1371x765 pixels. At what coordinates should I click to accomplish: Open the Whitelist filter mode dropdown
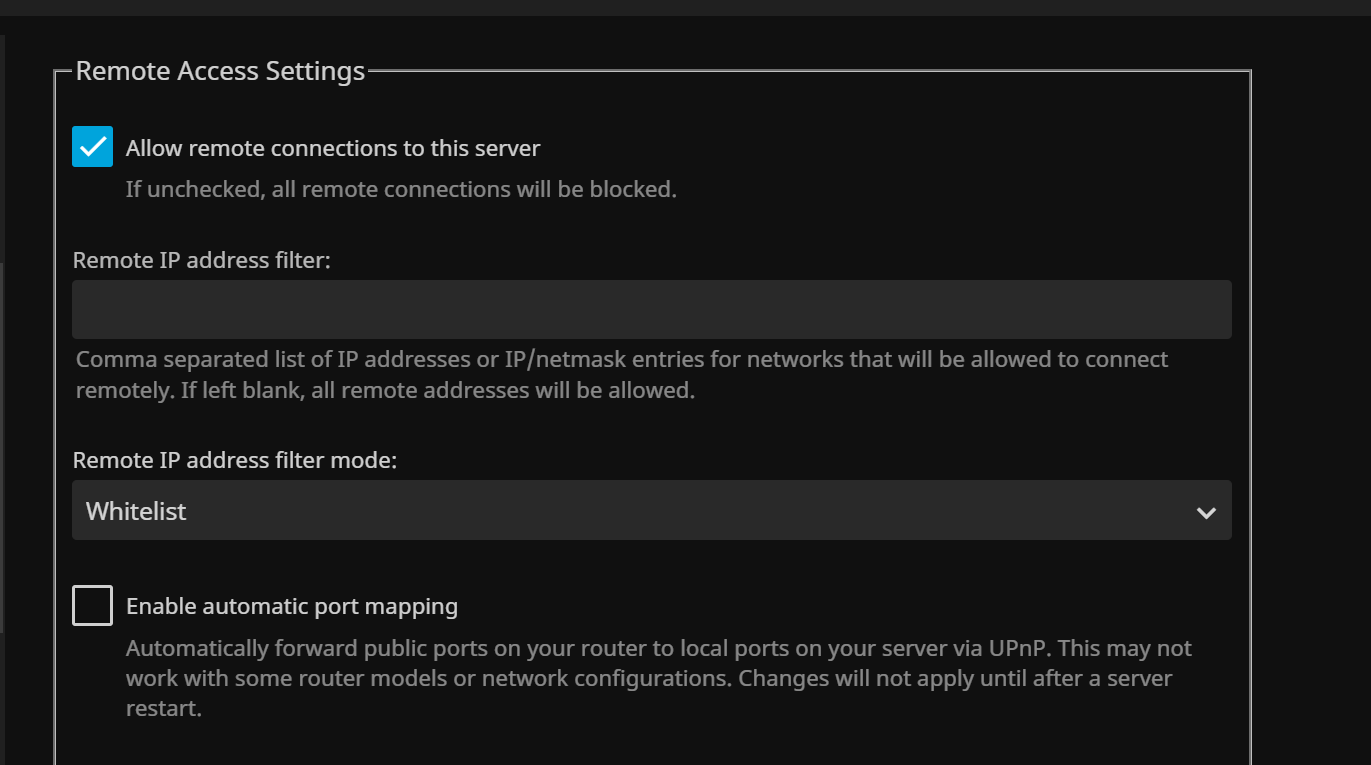[x=651, y=511]
